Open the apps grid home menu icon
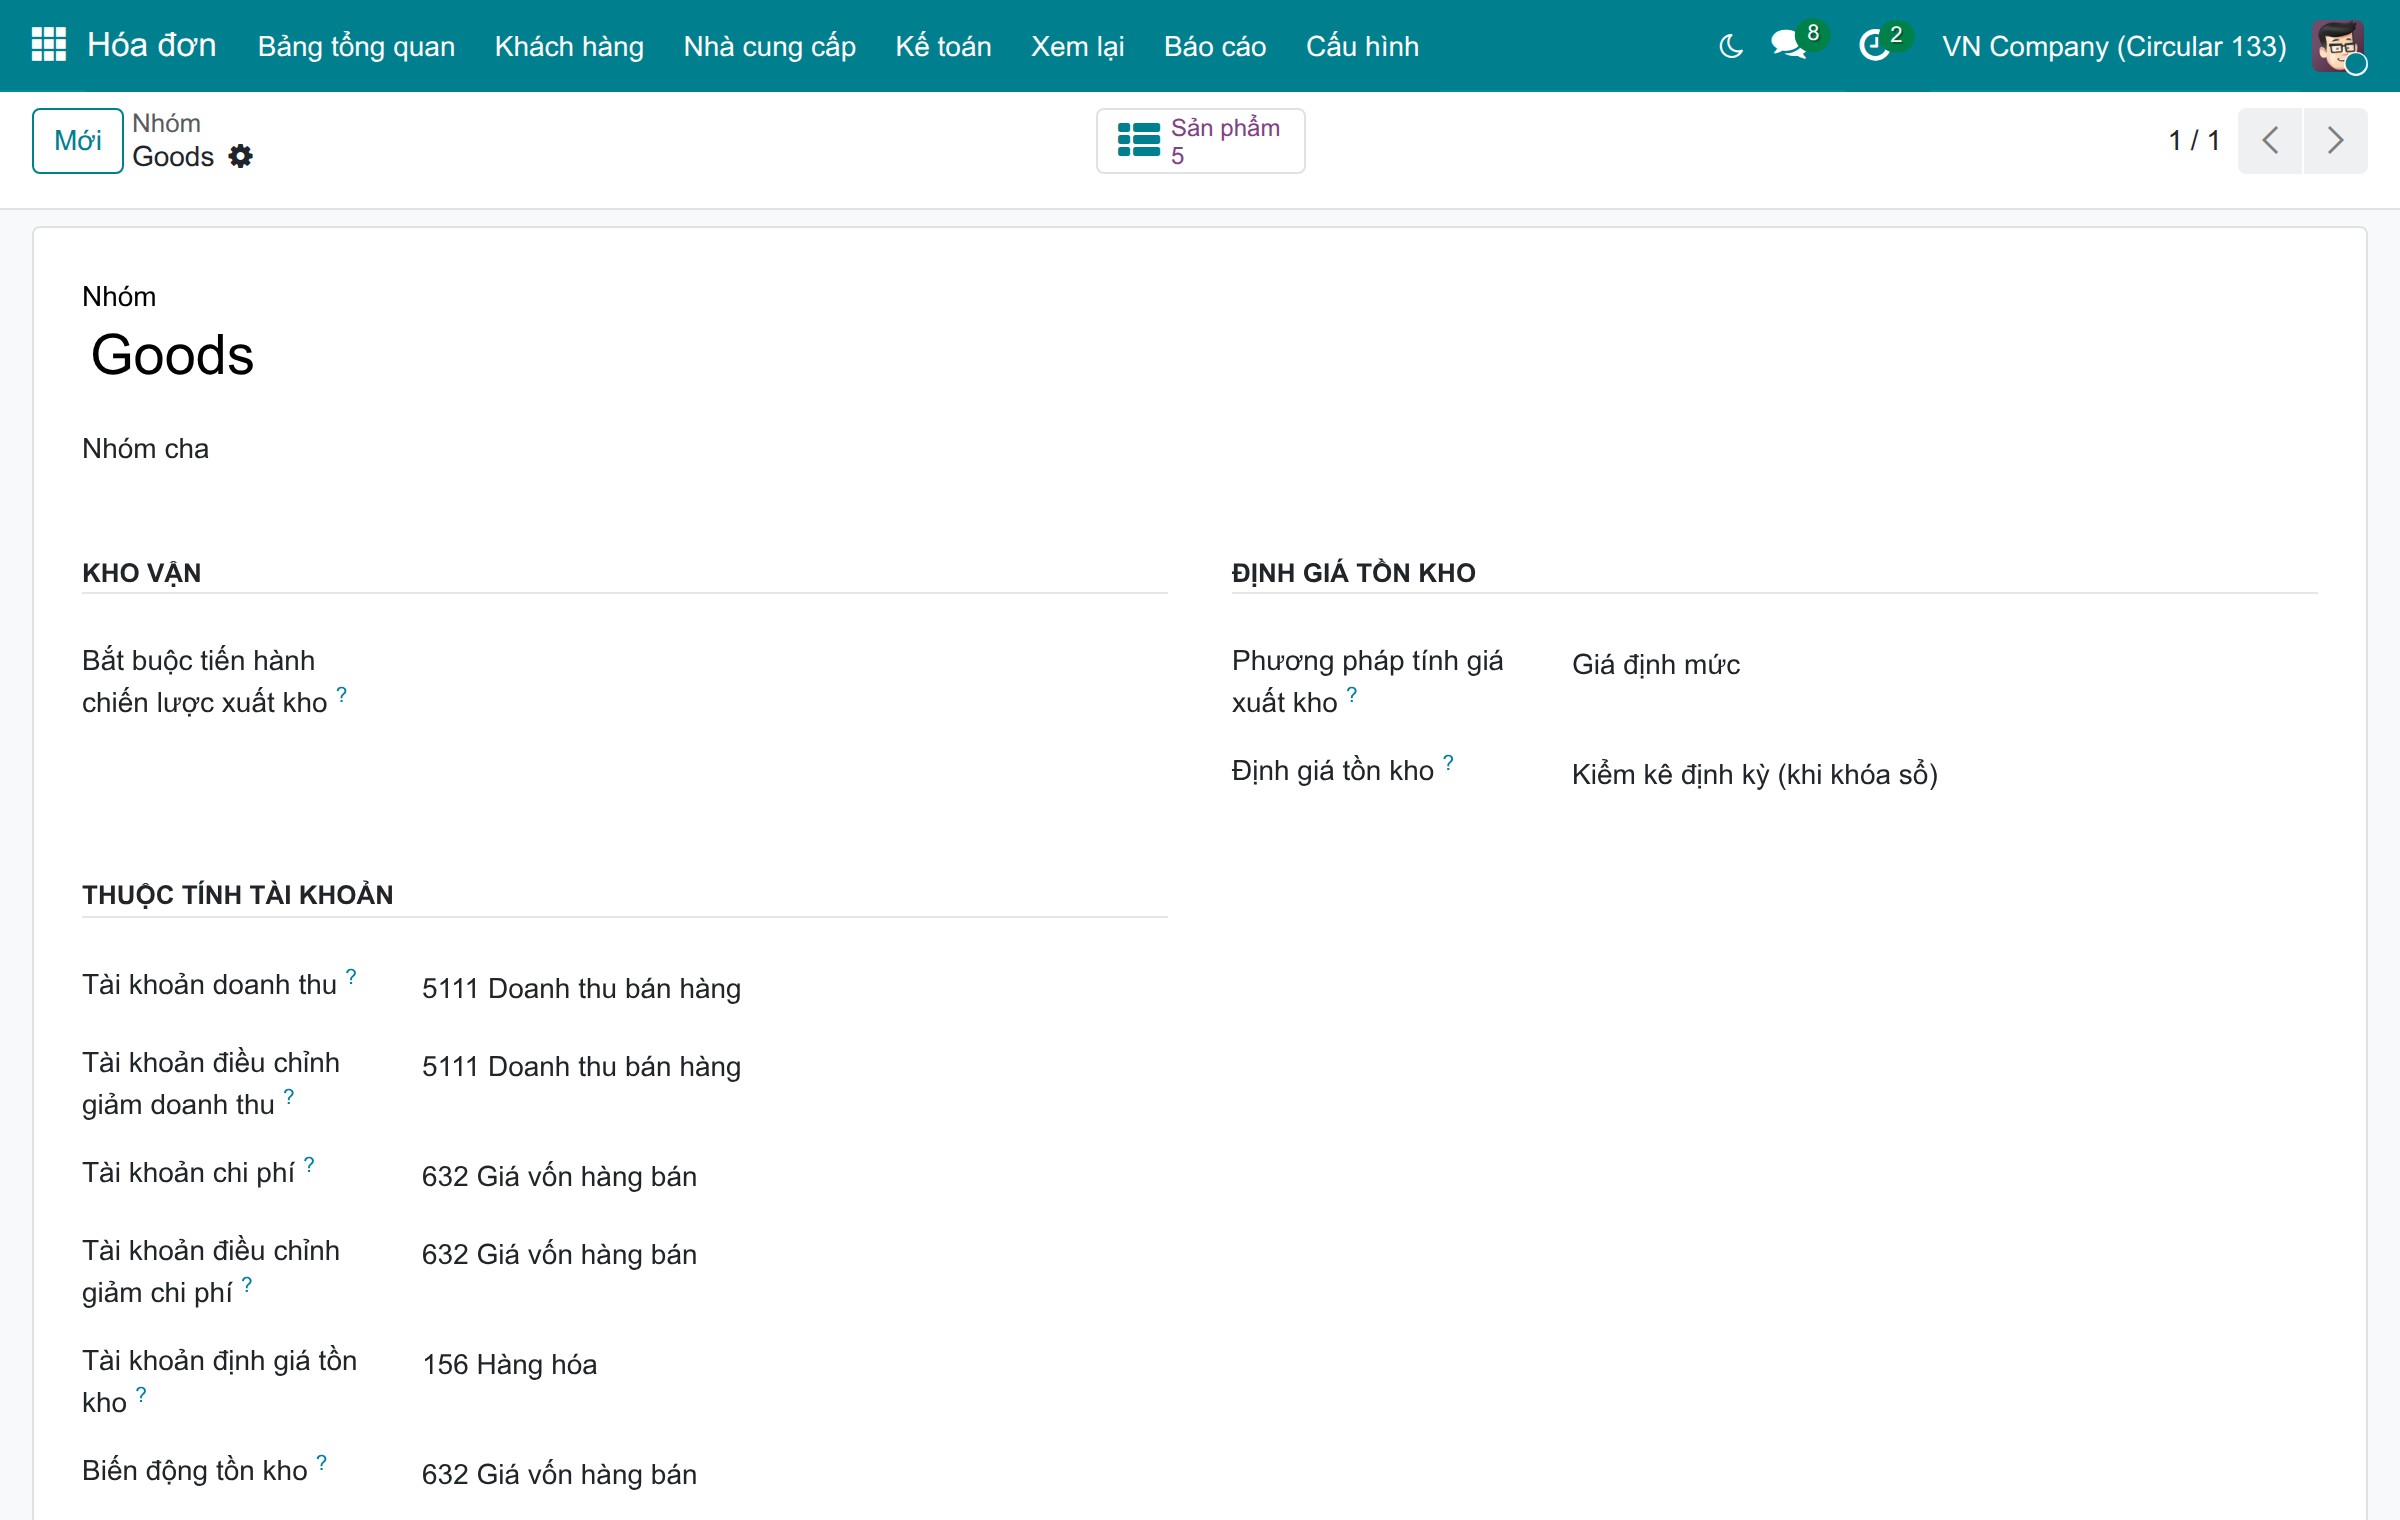 click(x=48, y=45)
